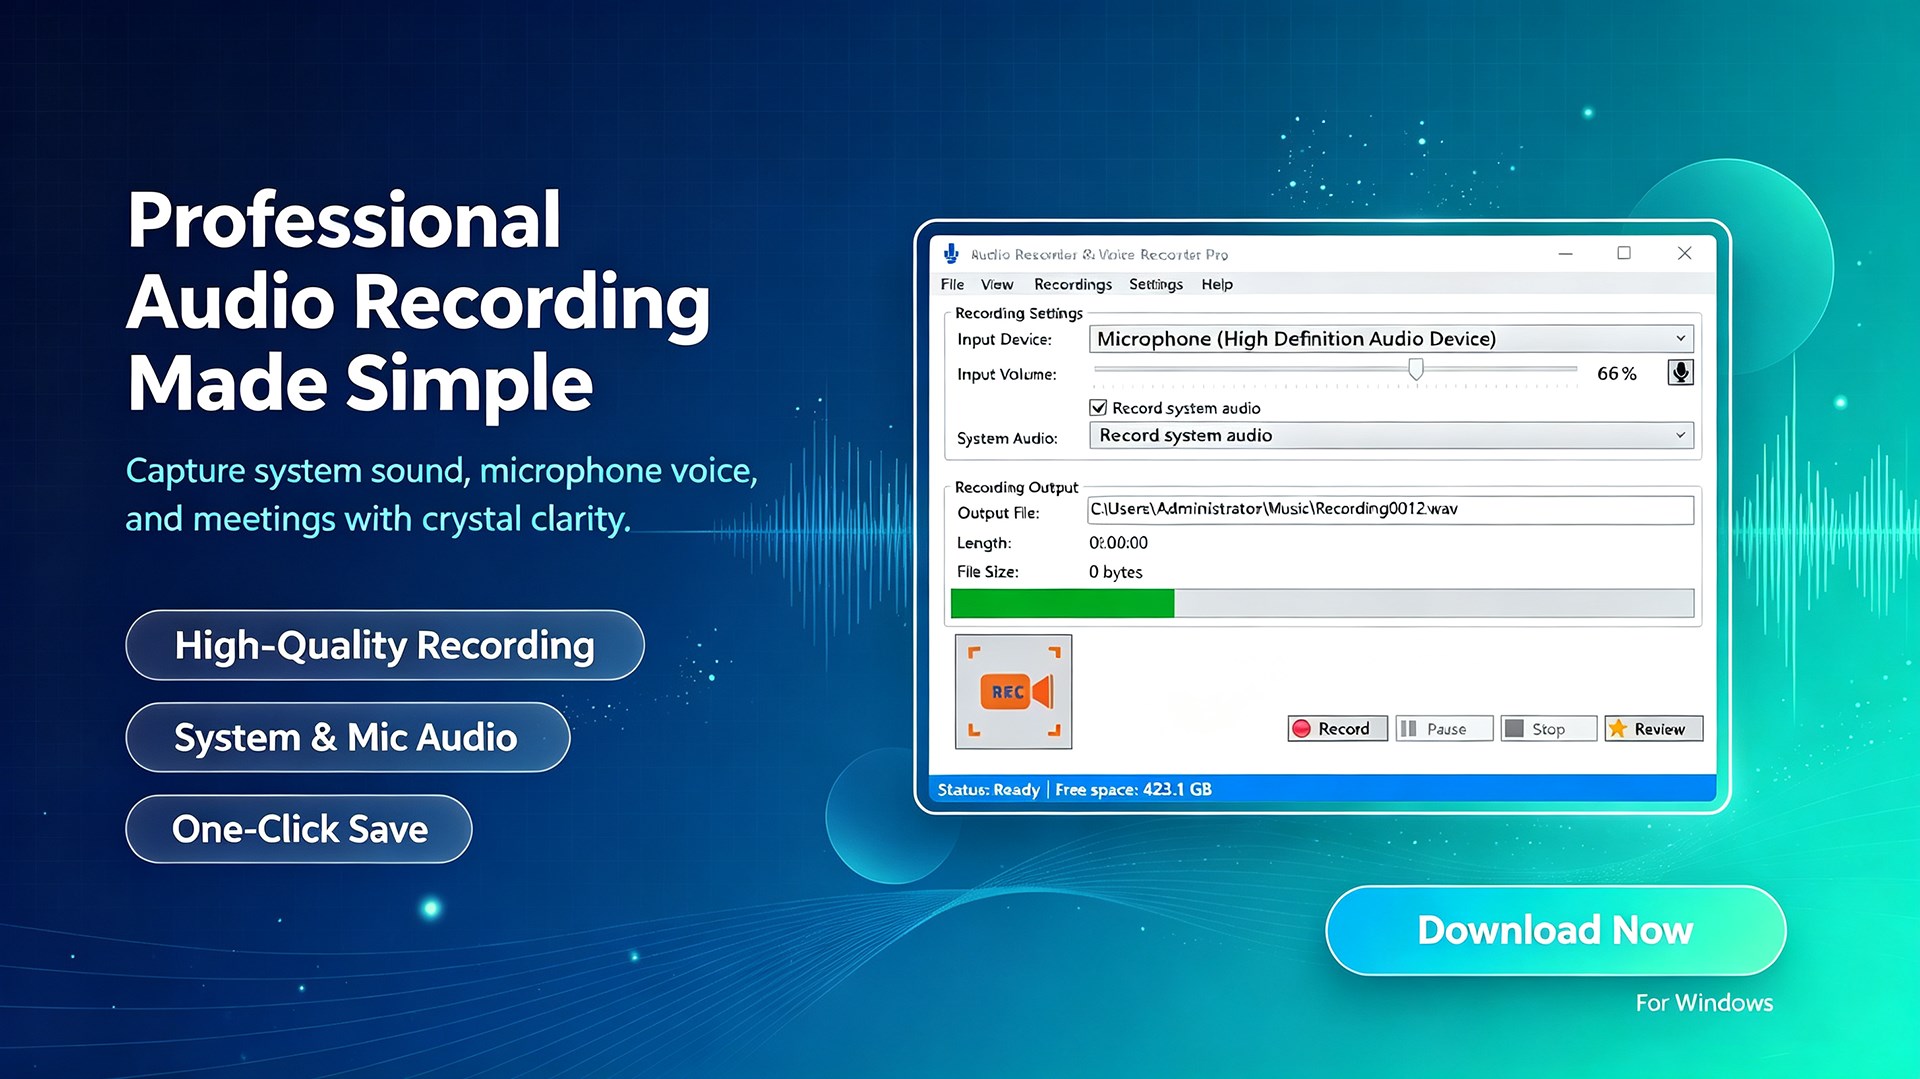This screenshot has height=1079, width=1920.
Task: Open the View menu
Action: pos(997,284)
